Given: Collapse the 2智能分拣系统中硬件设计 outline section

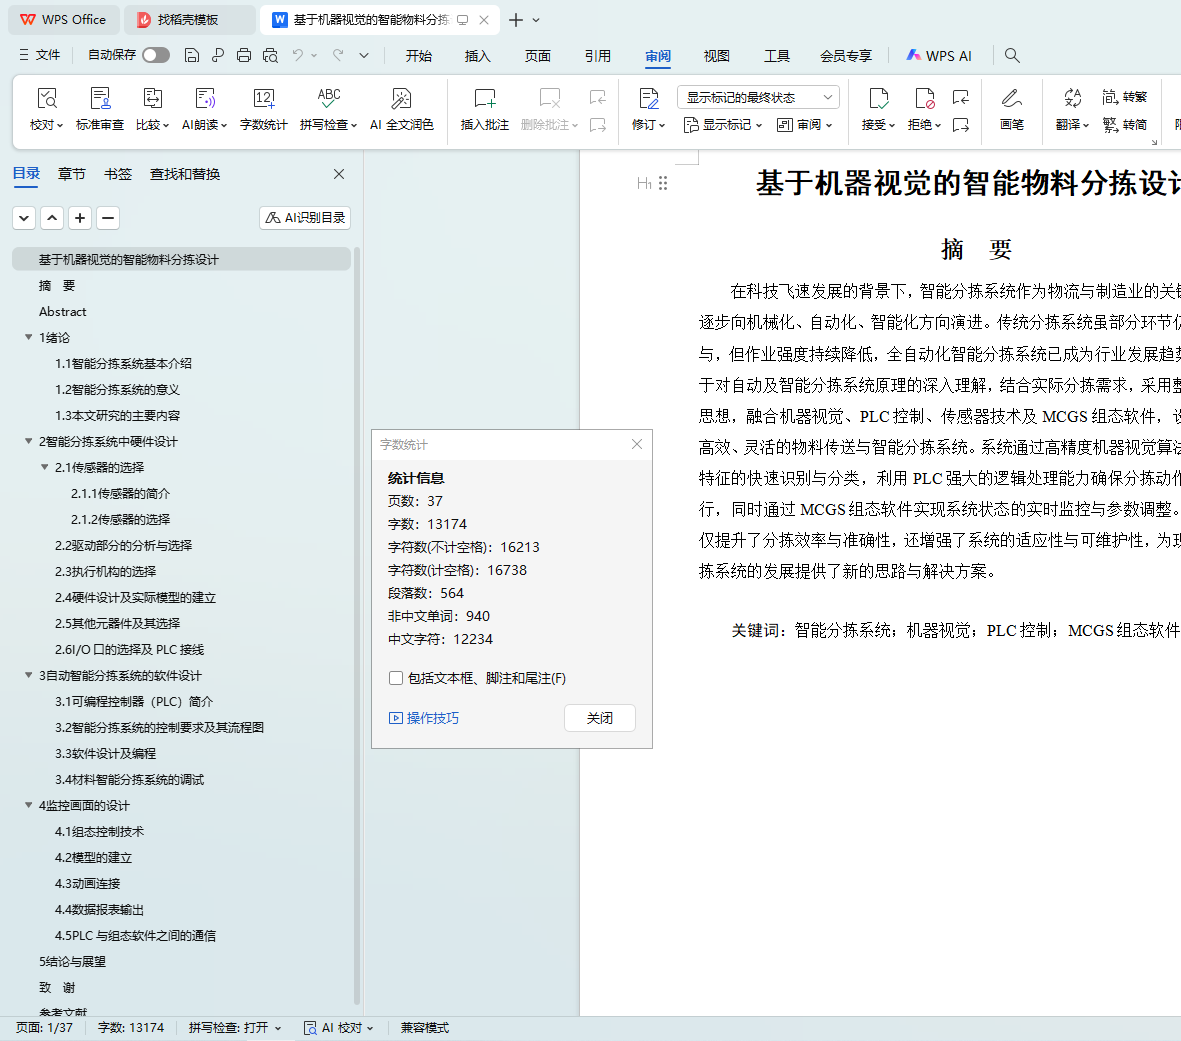Looking at the screenshot, I should point(29,441).
